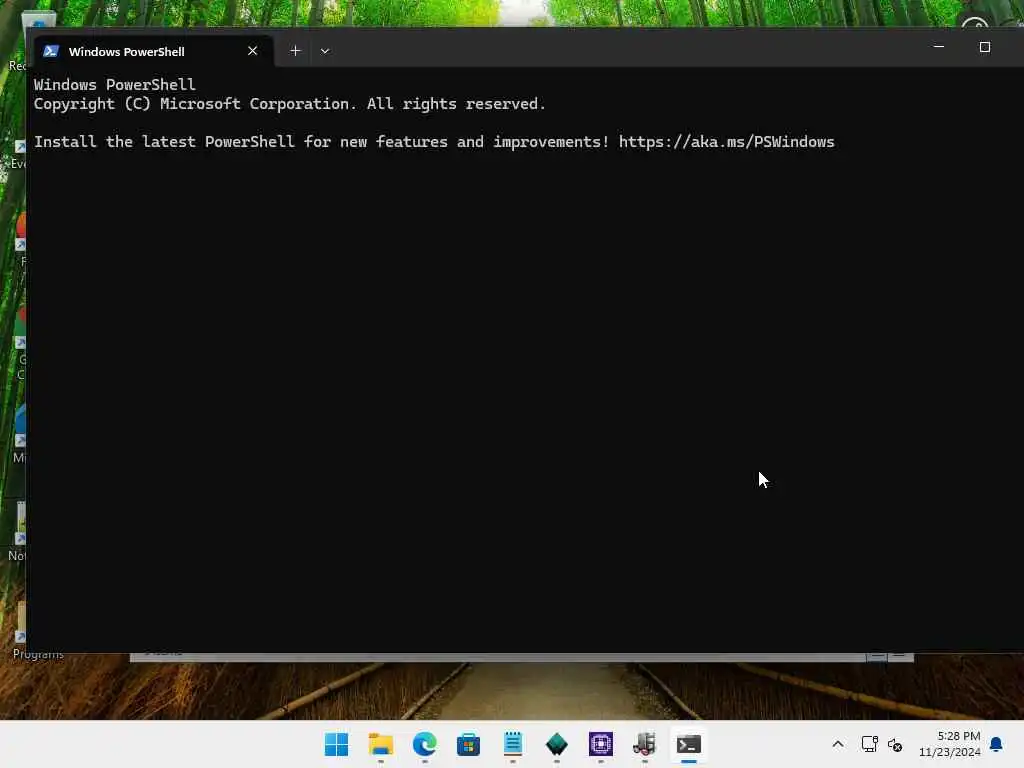
Task: Open the notification bell icon
Action: pos(996,744)
